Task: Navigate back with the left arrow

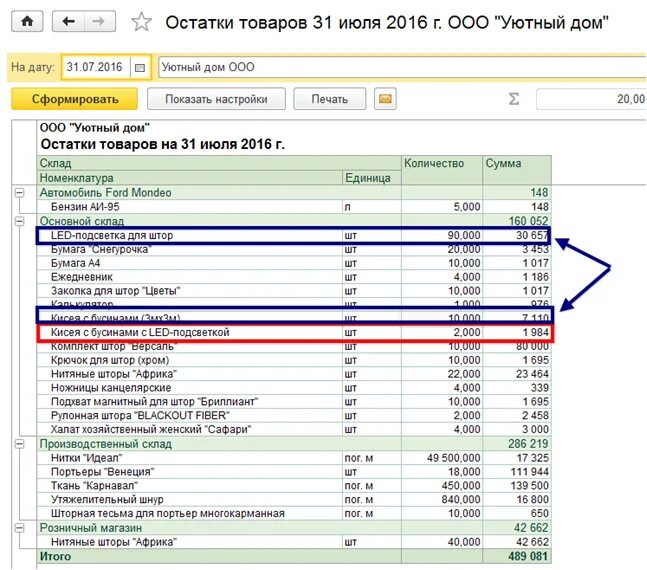Action: click(68, 21)
